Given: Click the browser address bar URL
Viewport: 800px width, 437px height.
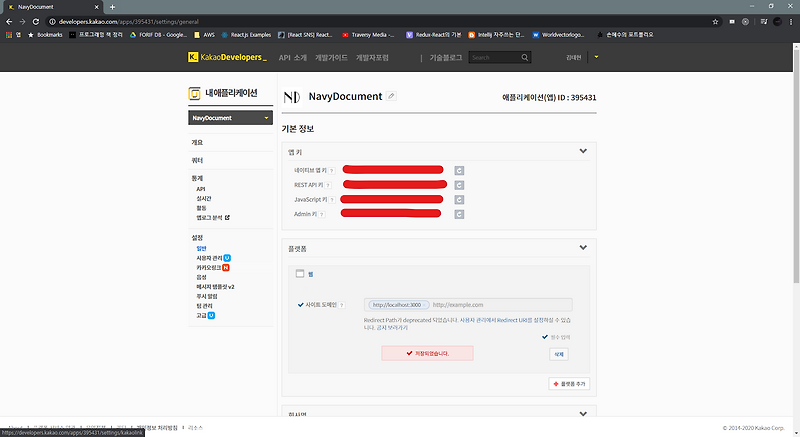Looking at the screenshot, I should tap(129, 21).
